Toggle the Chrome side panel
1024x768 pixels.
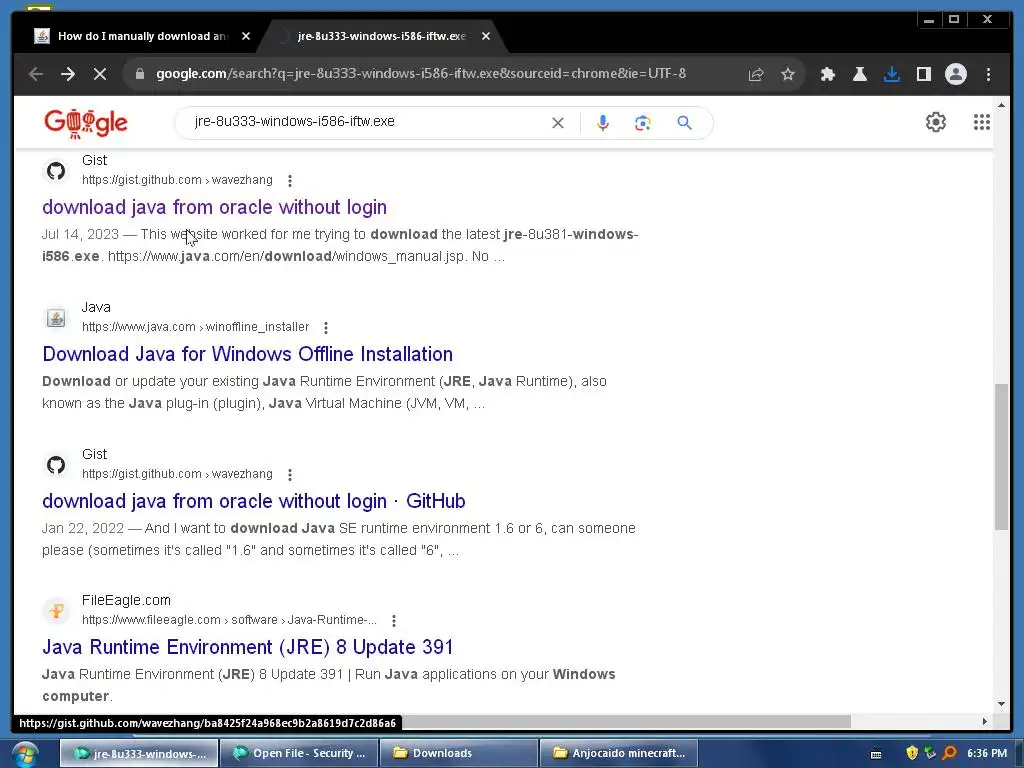point(923,74)
